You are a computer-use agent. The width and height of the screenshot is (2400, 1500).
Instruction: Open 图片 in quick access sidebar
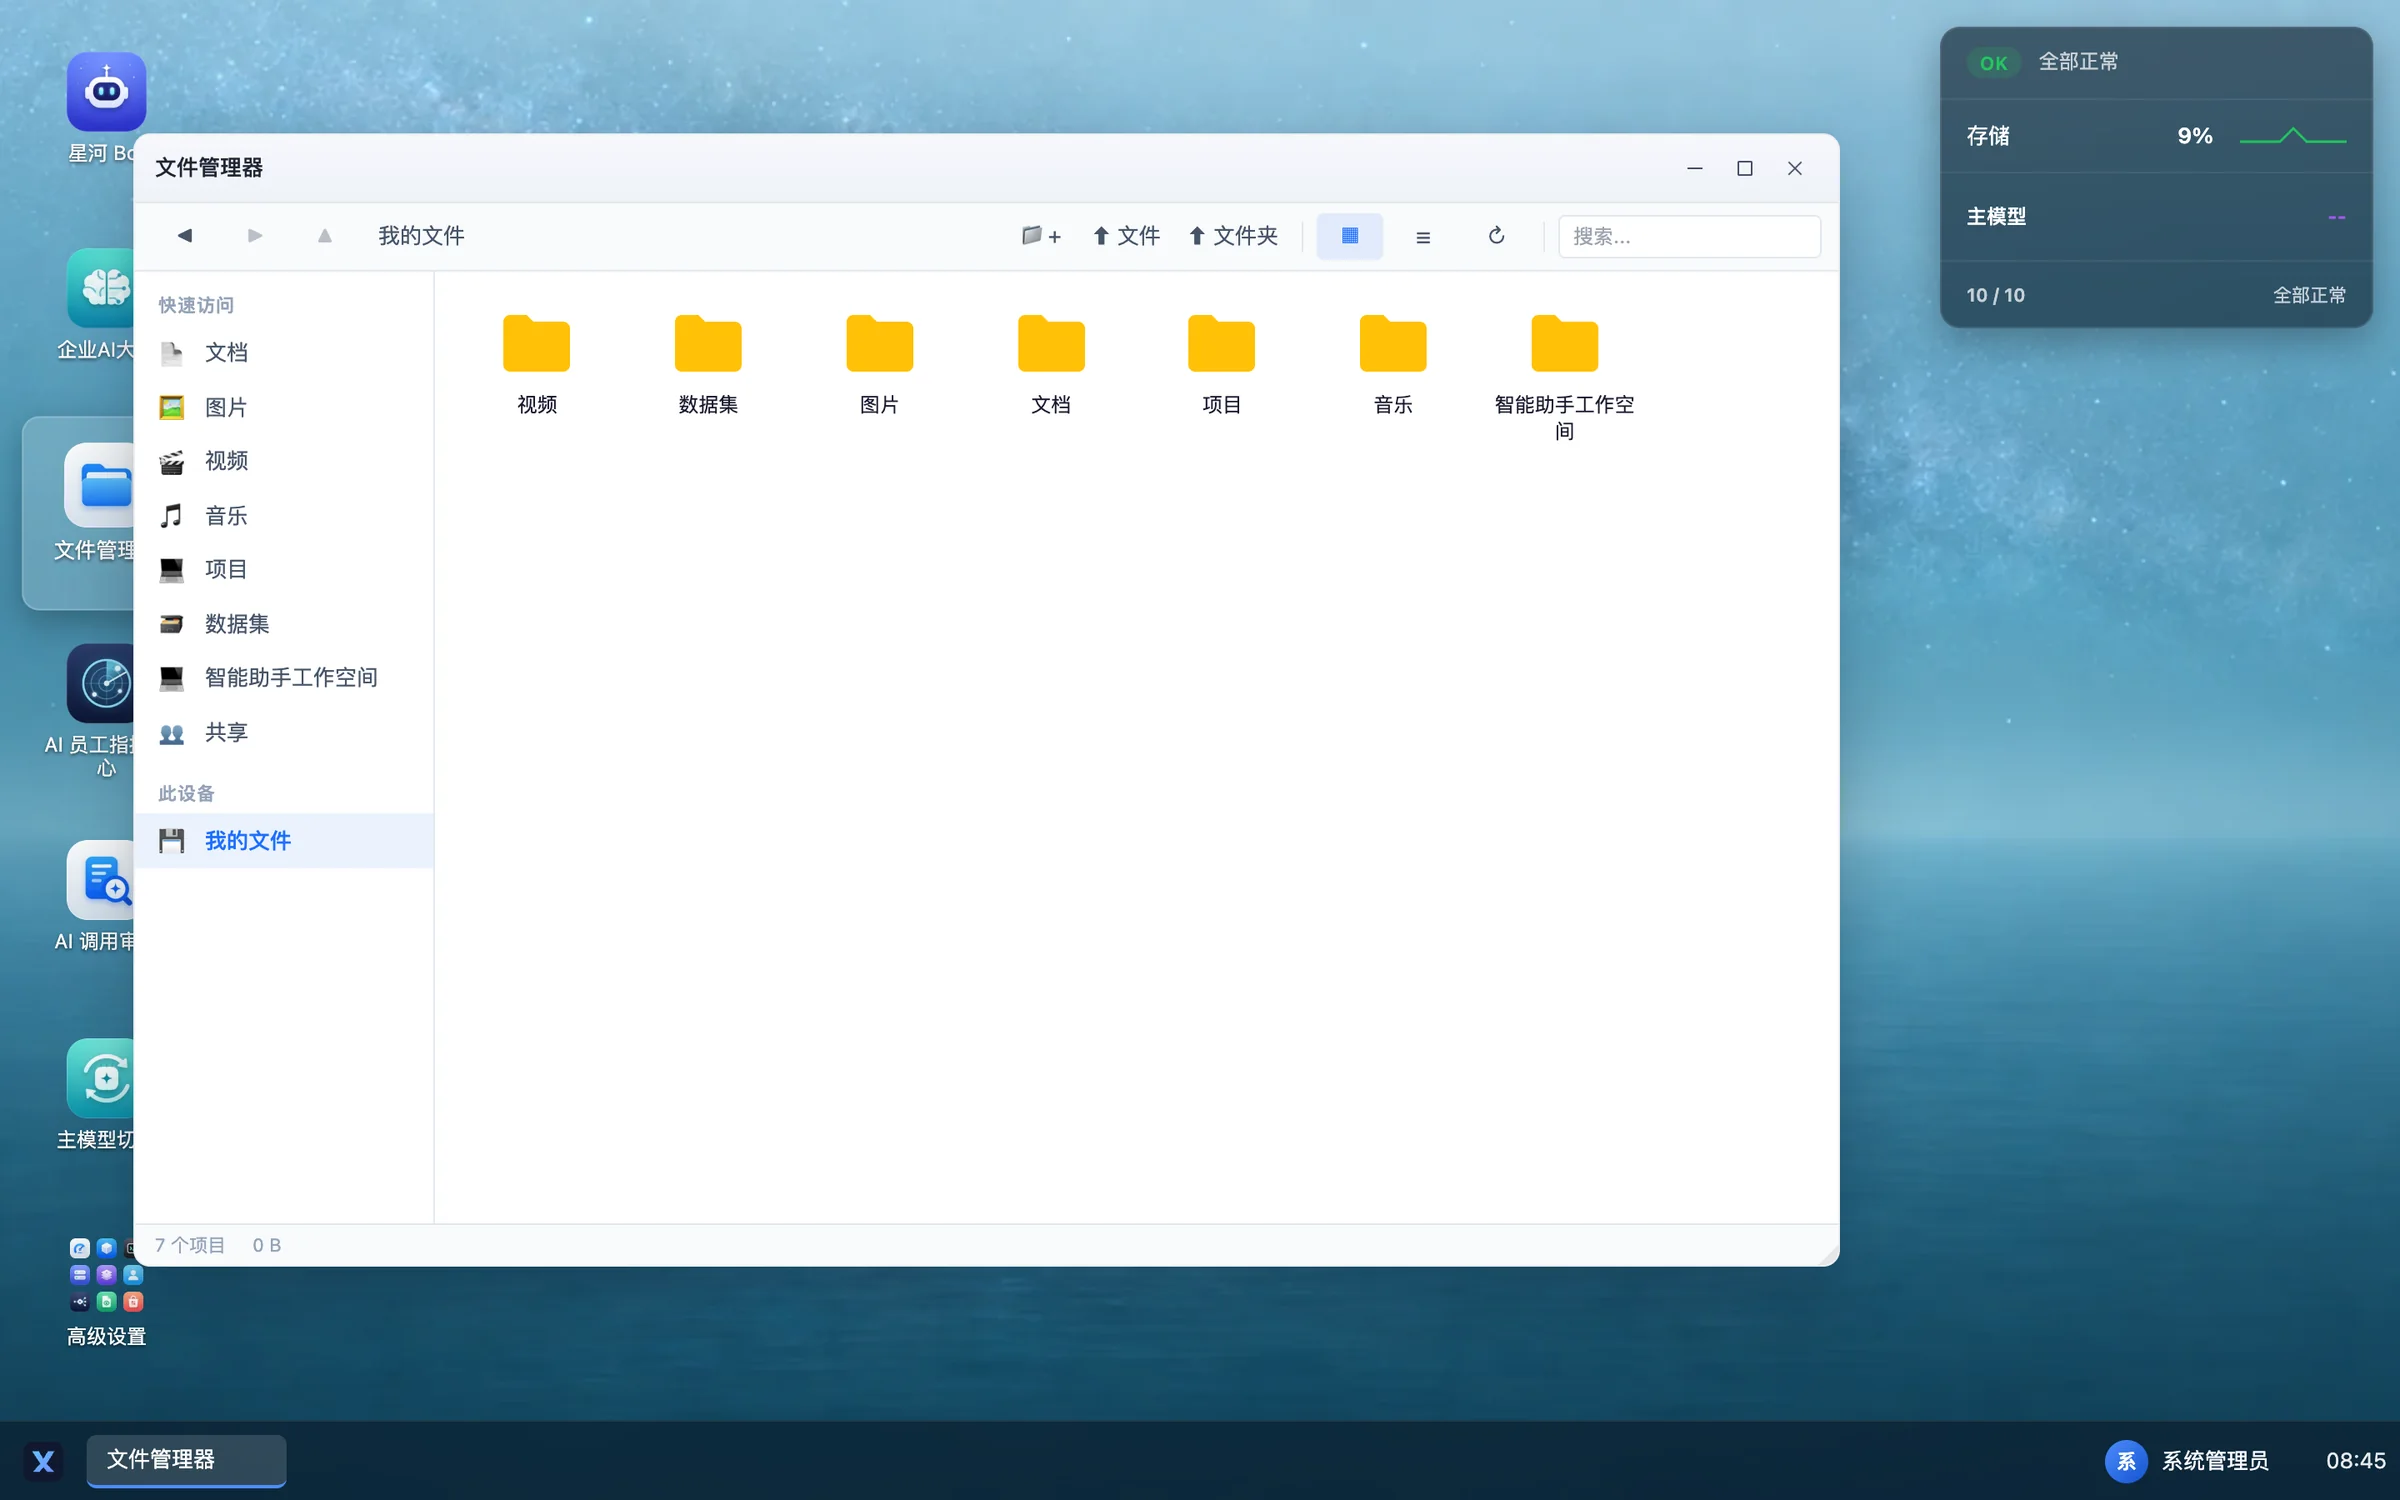pos(284,407)
